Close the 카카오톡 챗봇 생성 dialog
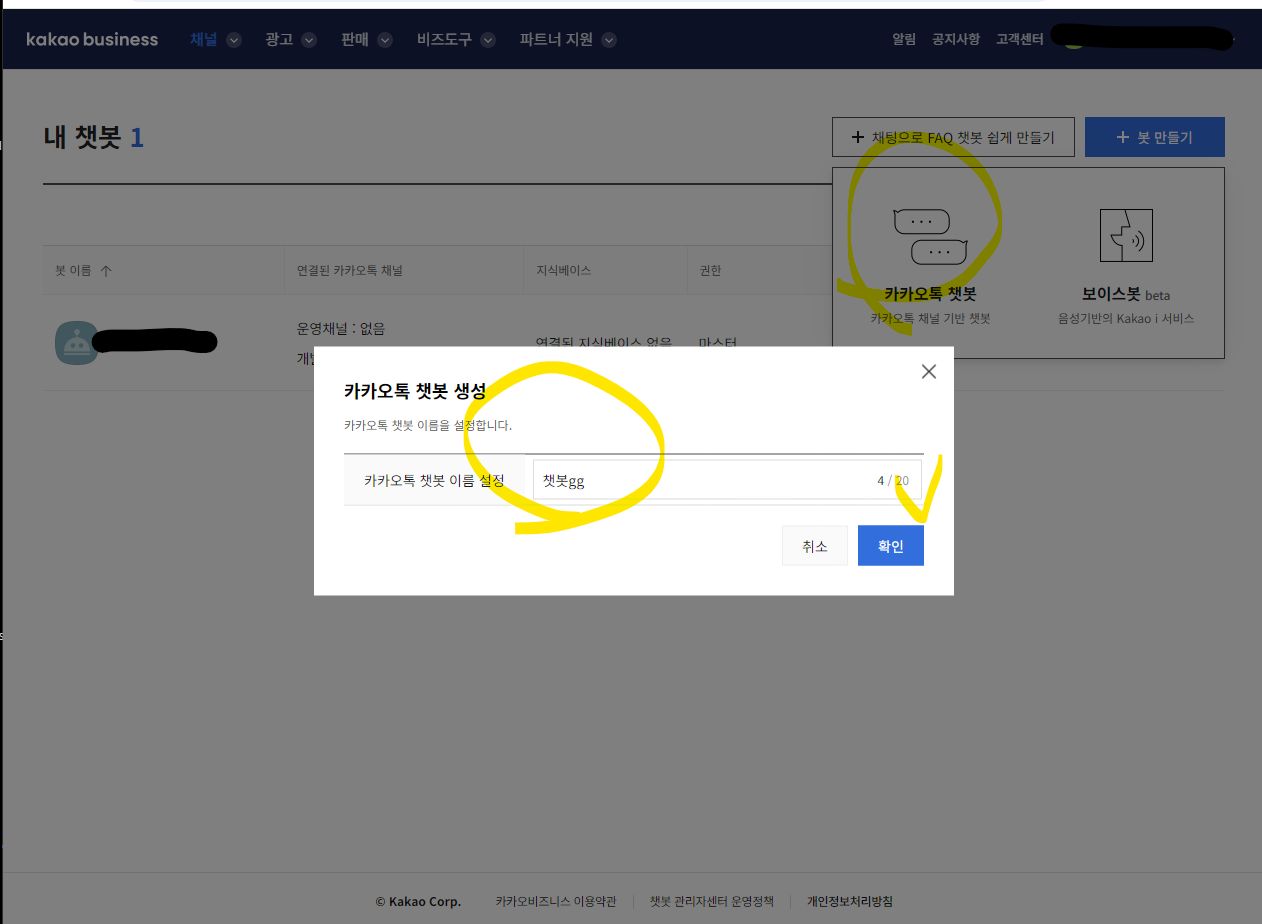The image size is (1262, 924). [x=929, y=372]
